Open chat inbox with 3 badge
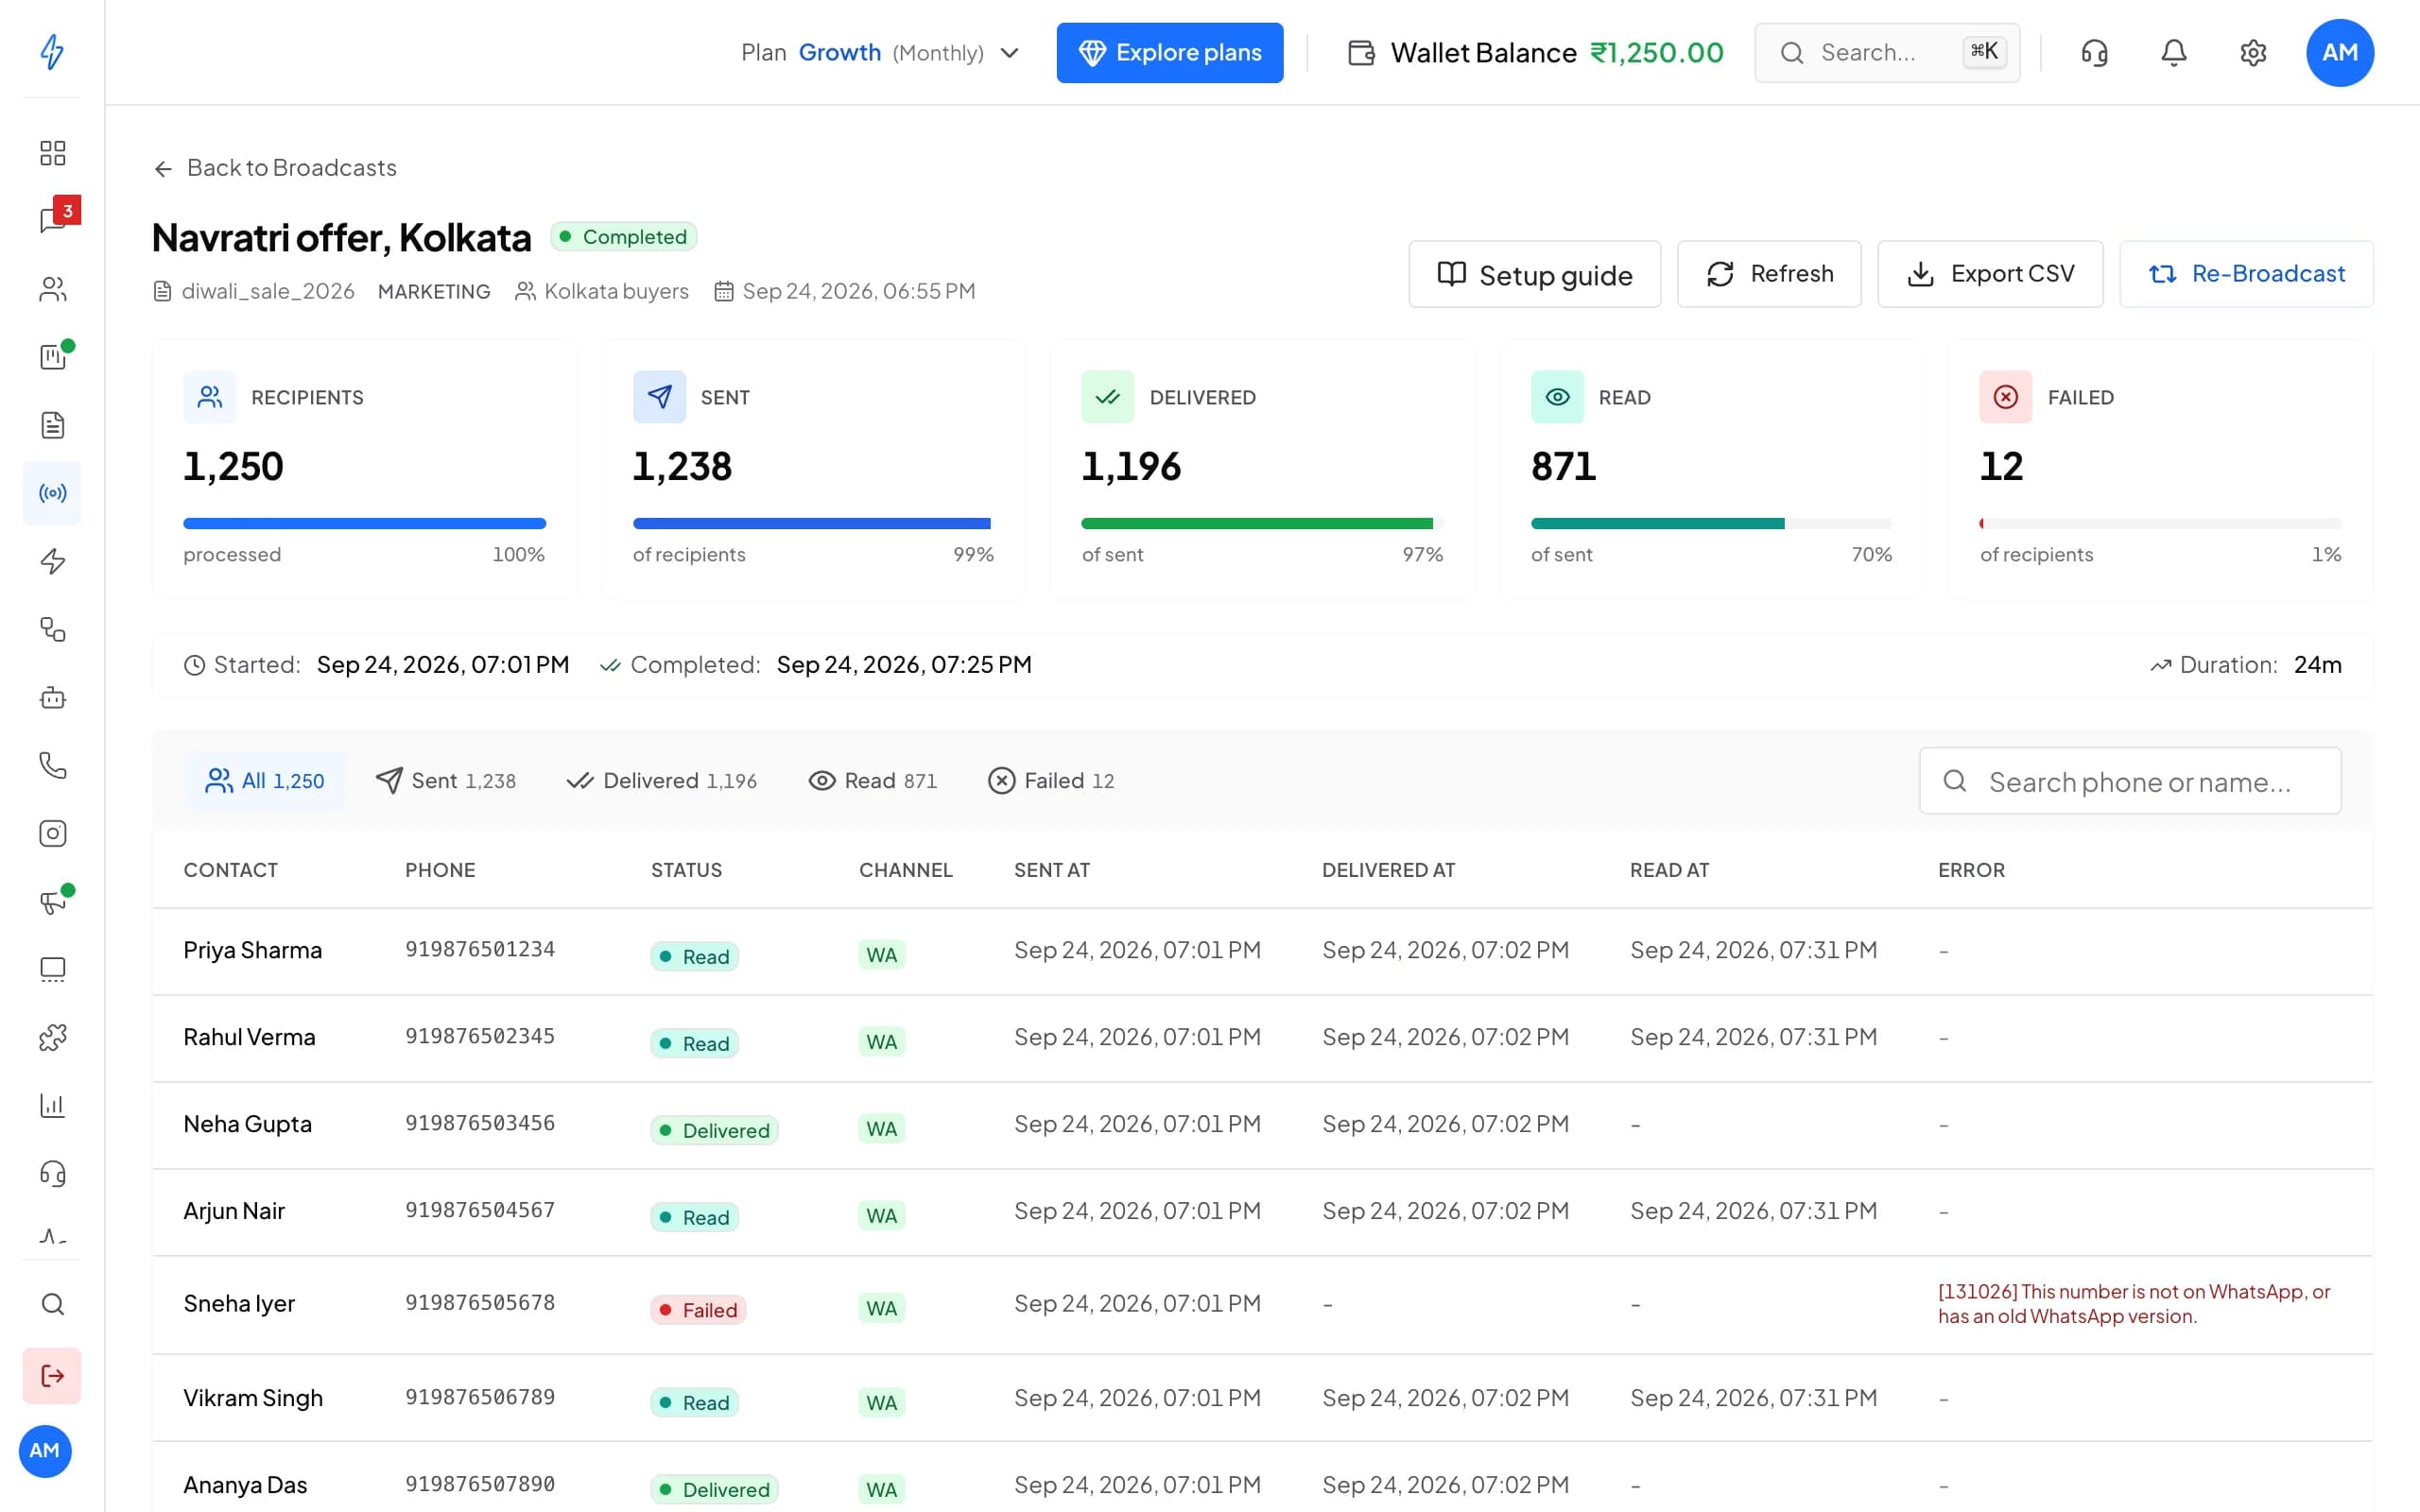Screen dimensions: 2420x1512 (52, 220)
